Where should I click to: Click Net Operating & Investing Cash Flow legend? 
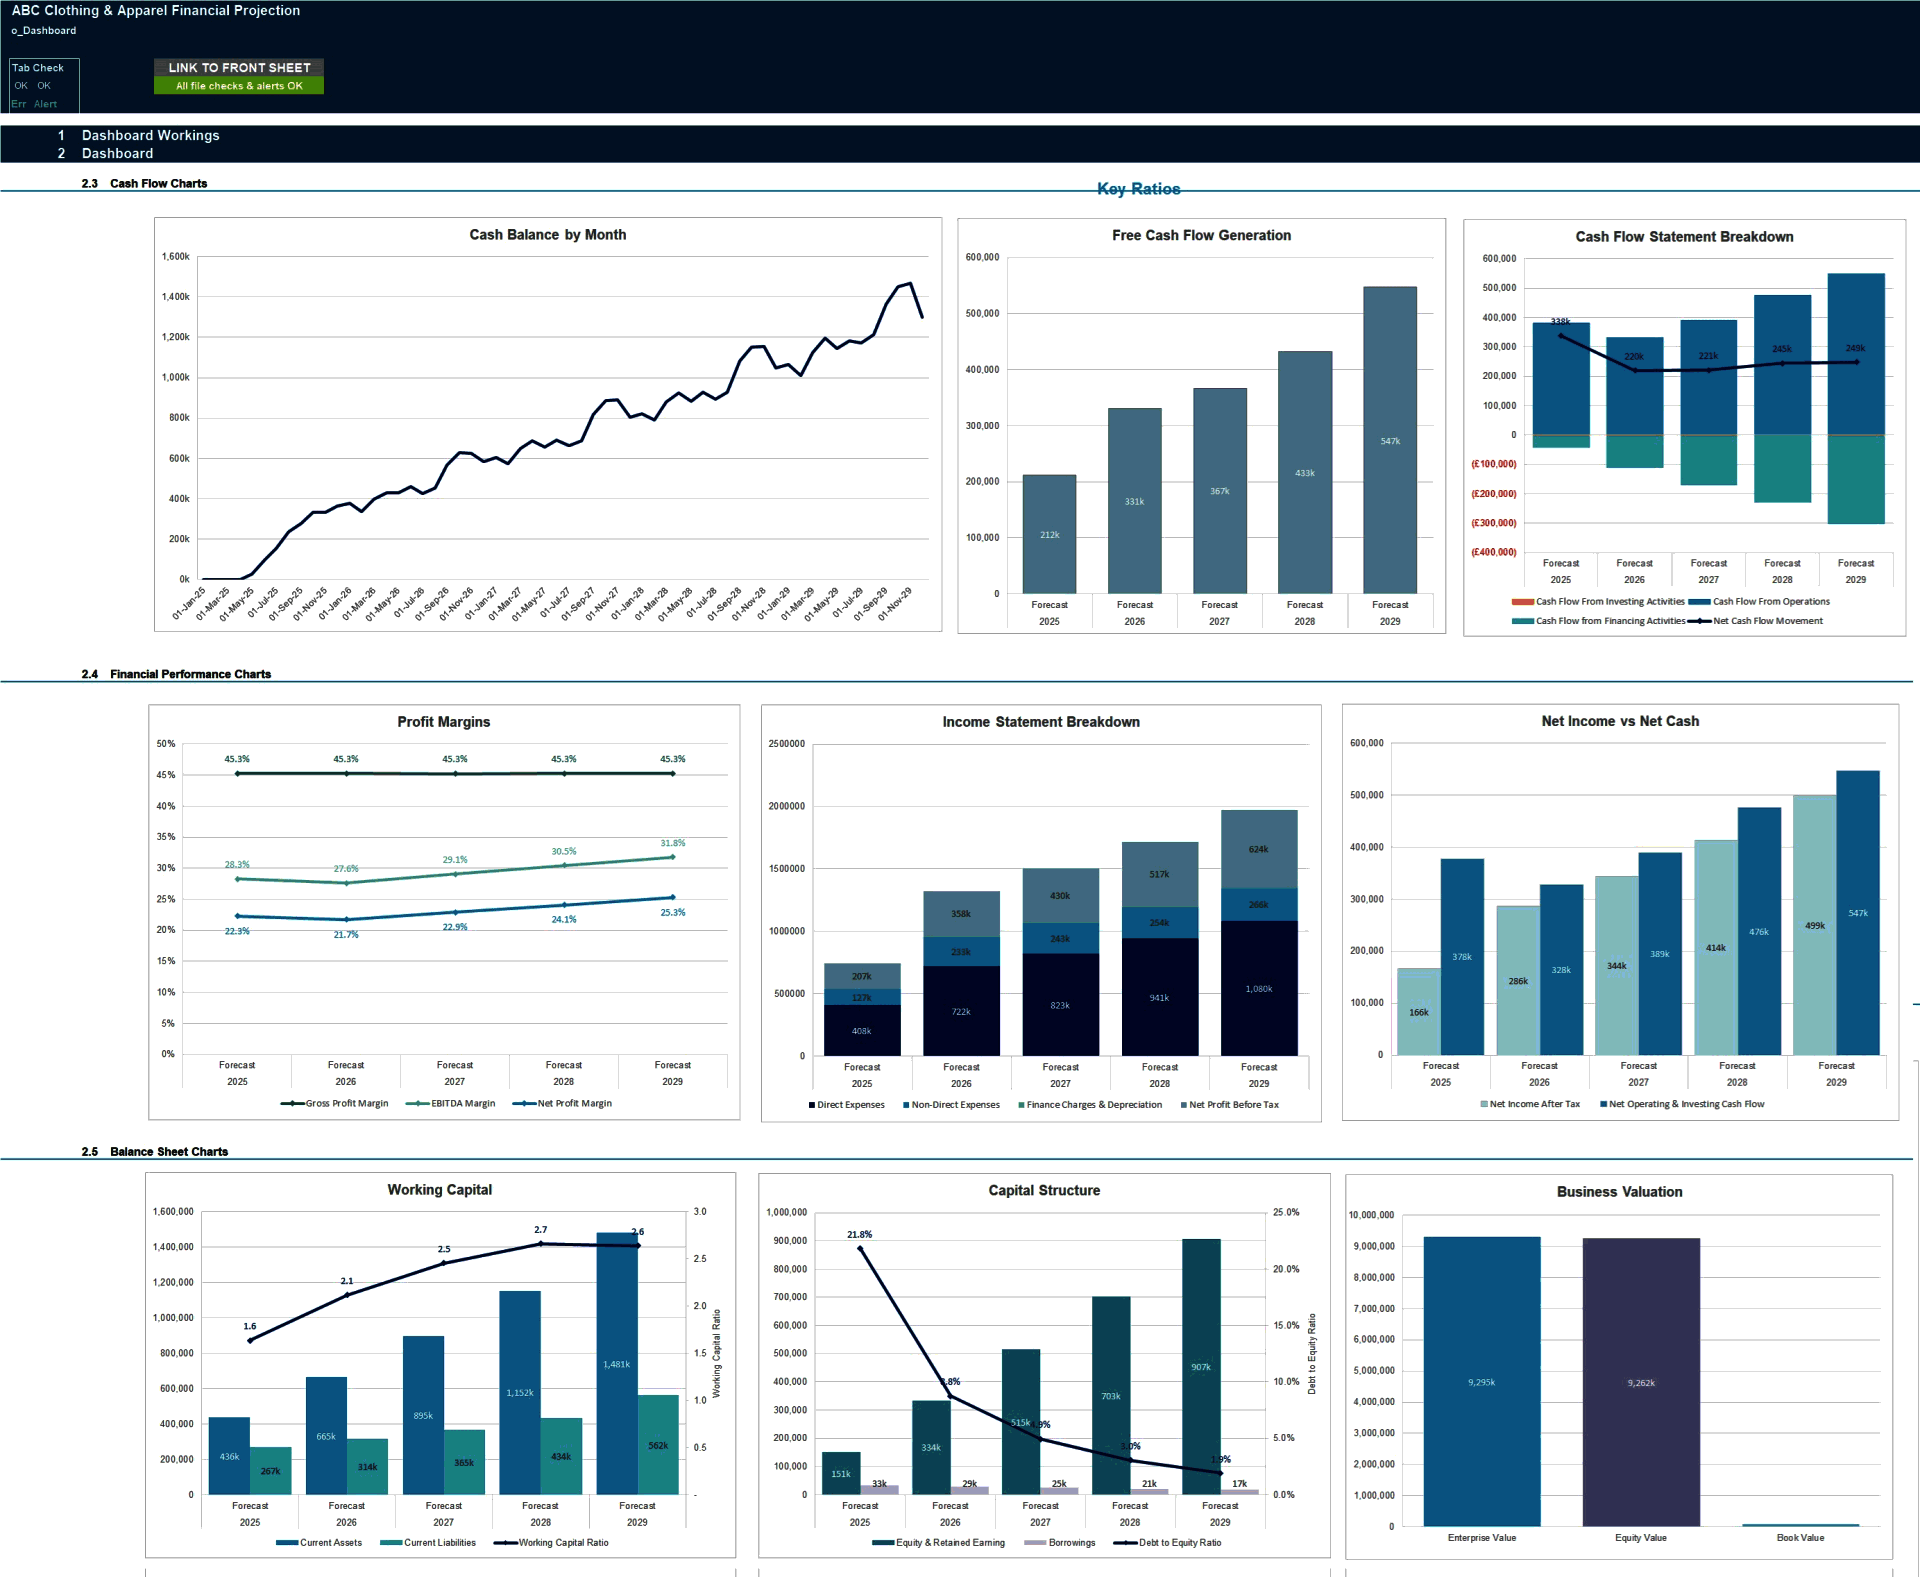(1682, 1104)
